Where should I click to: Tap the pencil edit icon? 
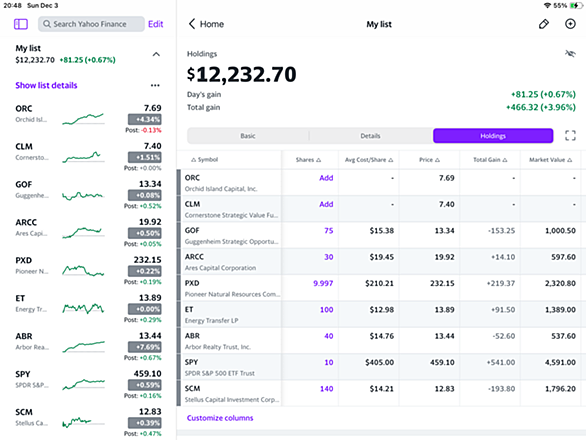pyautogui.click(x=544, y=24)
